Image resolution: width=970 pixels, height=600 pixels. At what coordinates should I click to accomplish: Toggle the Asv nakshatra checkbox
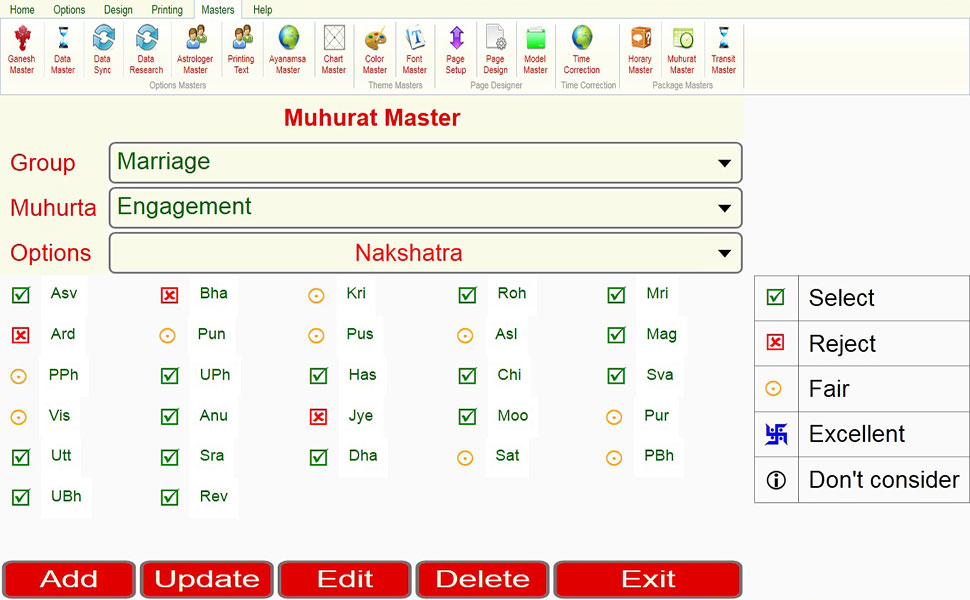(21, 295)
